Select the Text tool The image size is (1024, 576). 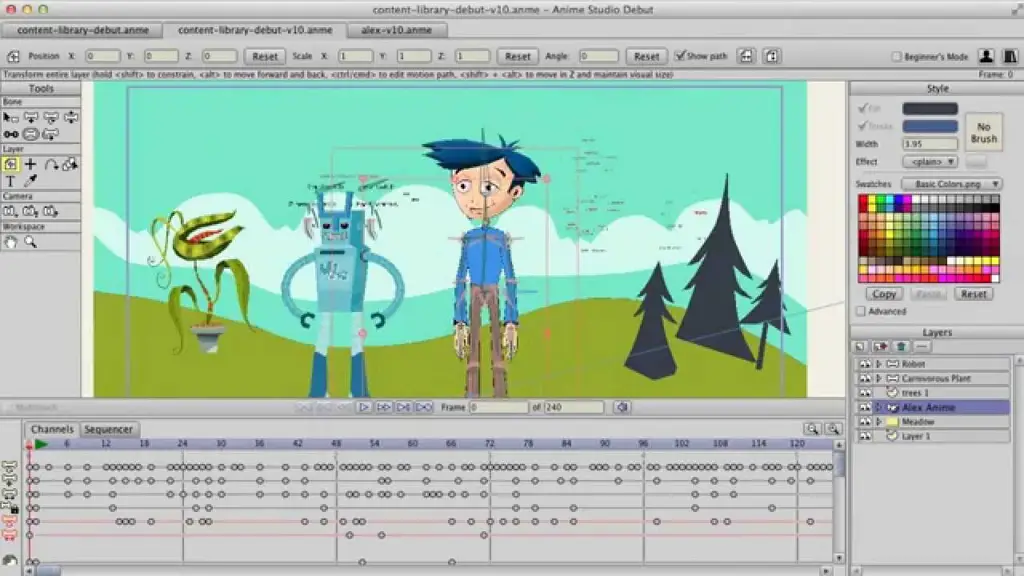pos(10,182)
